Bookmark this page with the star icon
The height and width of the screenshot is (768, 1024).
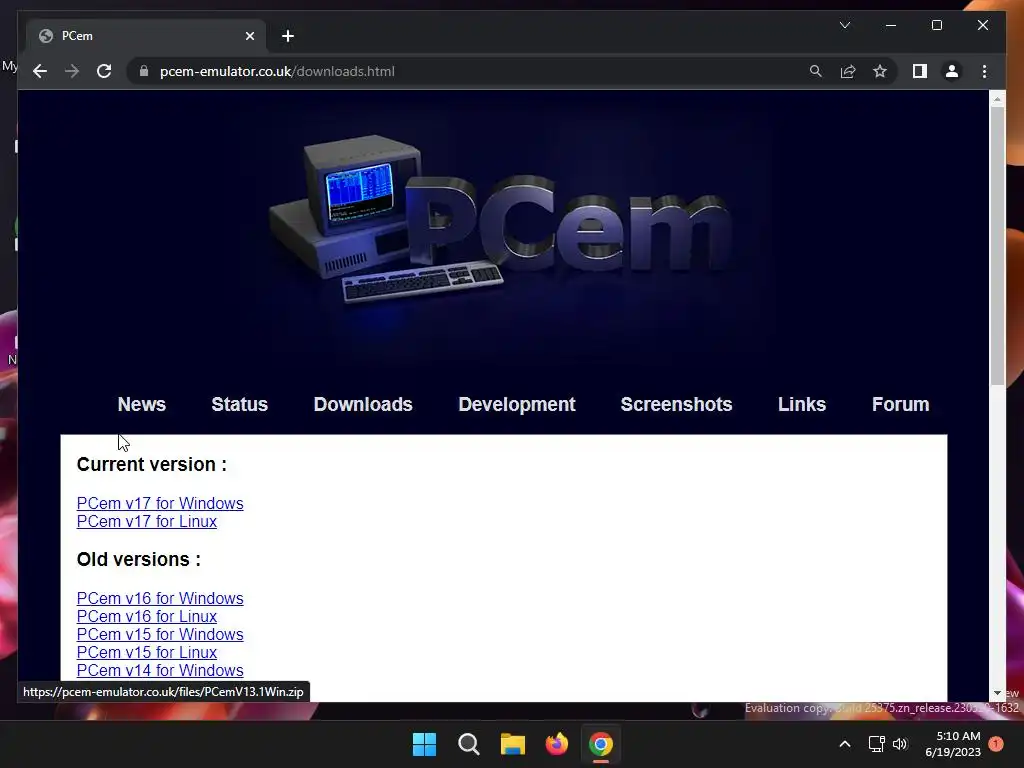pos(880,71)
